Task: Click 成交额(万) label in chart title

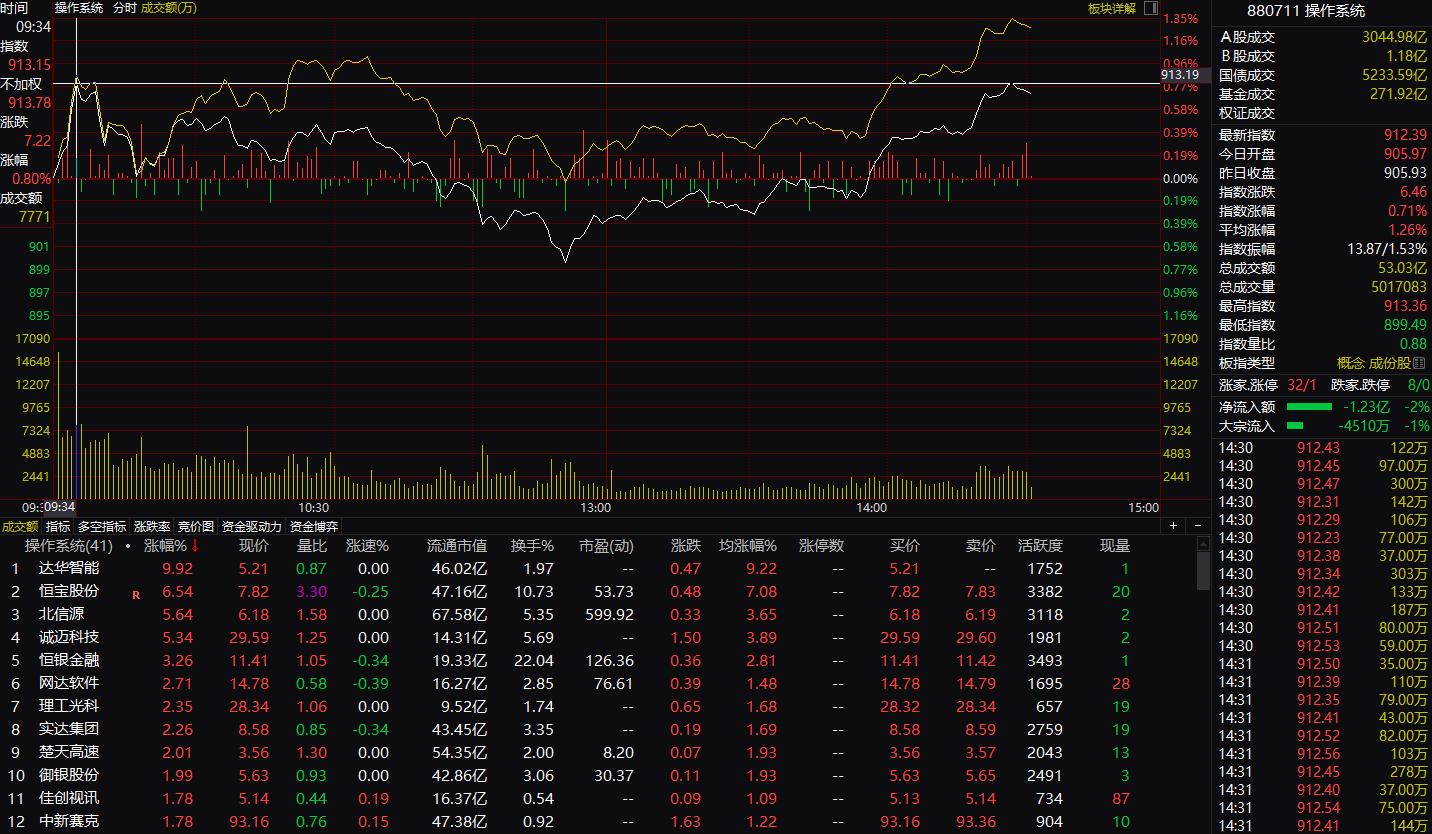Action: (x=169, y=8)
